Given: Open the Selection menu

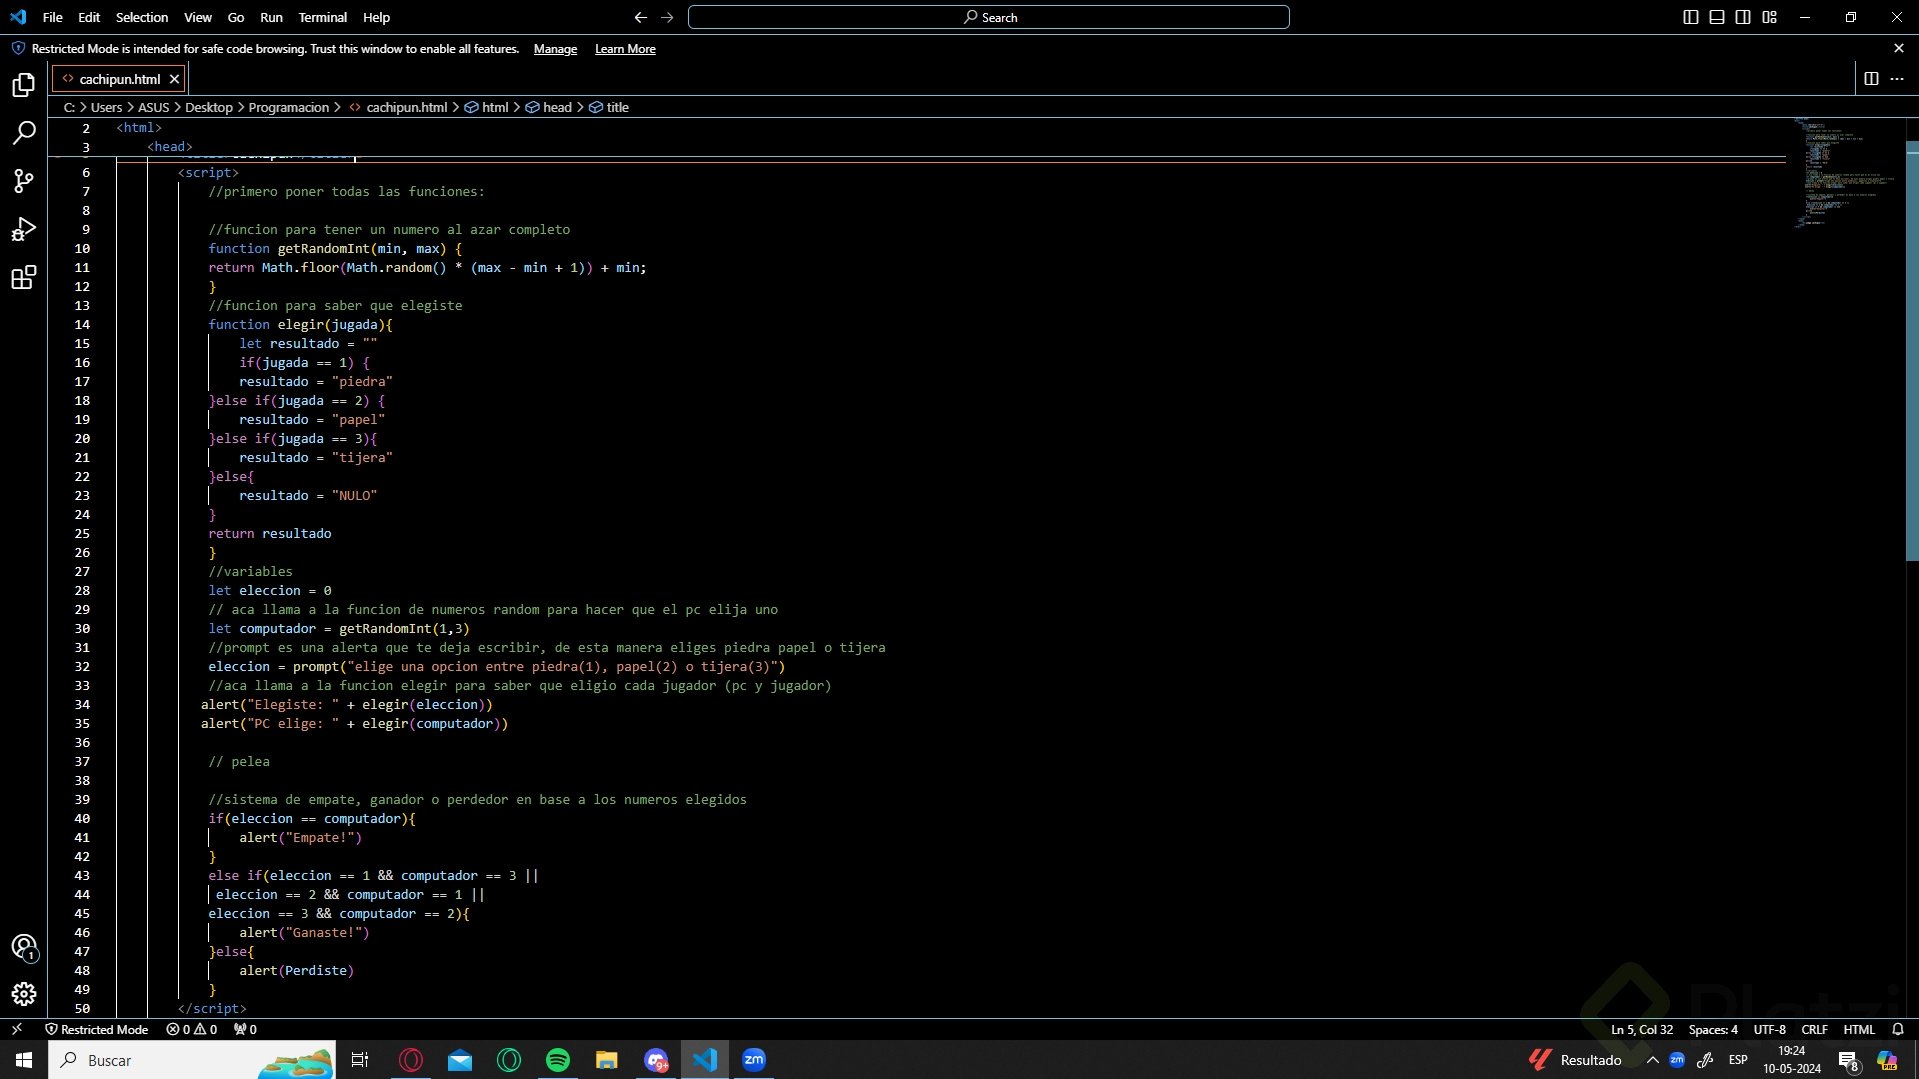Looking at the screenshot, I should pyautogui.click(x=142, y=17).
